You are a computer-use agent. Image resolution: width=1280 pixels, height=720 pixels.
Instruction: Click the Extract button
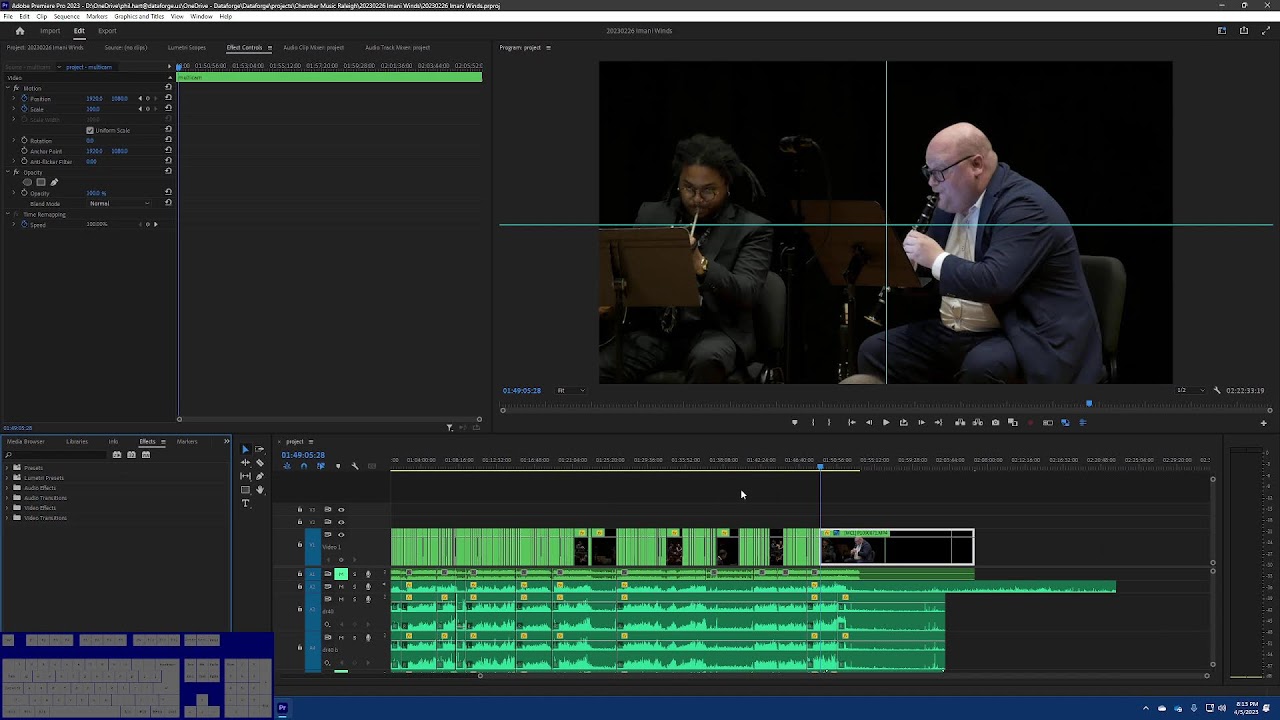point(977,422)
